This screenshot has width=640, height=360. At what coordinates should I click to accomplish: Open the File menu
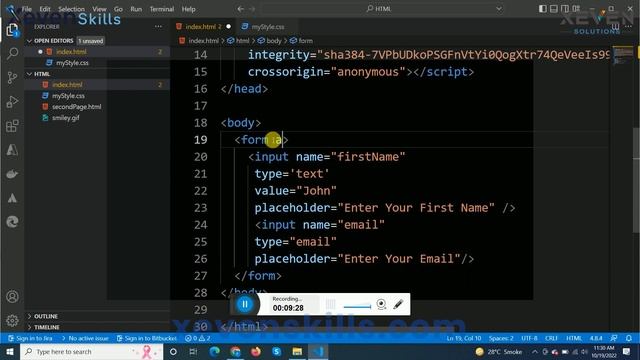[27, 9]
